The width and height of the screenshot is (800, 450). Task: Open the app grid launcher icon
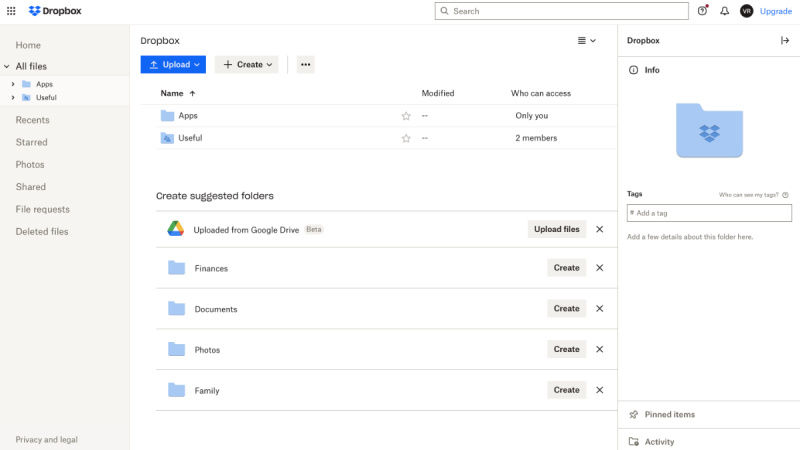coord(11,11)
